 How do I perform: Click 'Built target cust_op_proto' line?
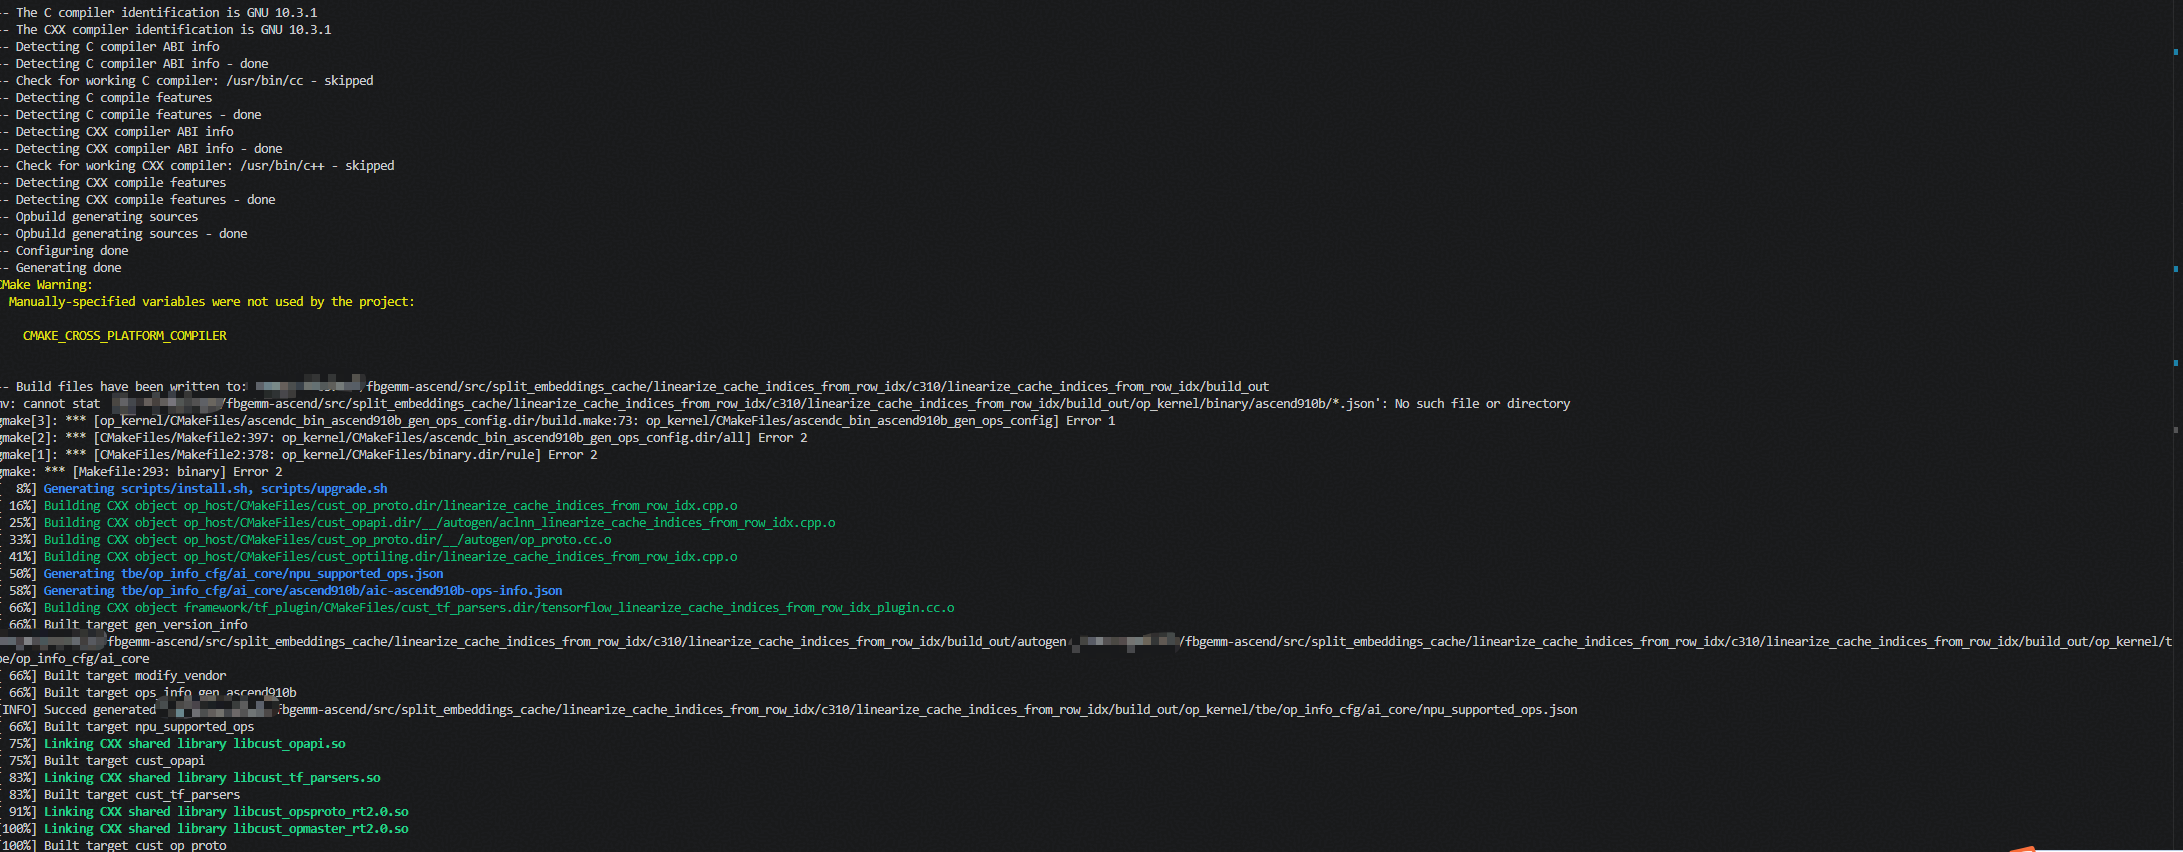(114, 846)
